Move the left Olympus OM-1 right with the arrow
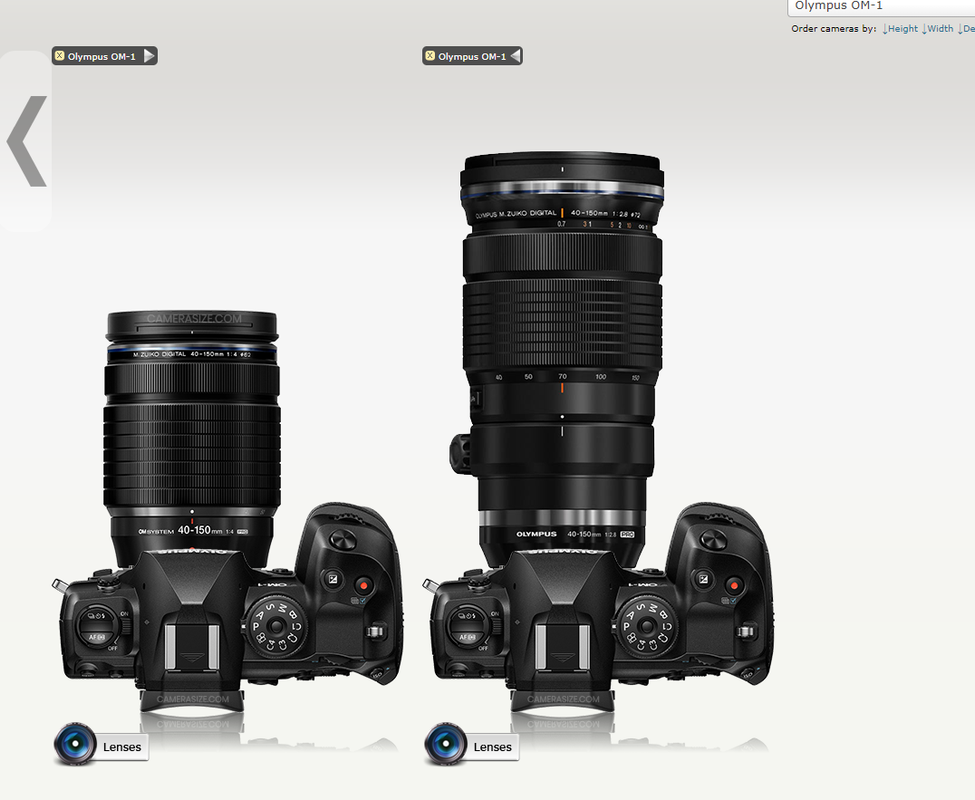Screen dimensions: 975x800 149,56
